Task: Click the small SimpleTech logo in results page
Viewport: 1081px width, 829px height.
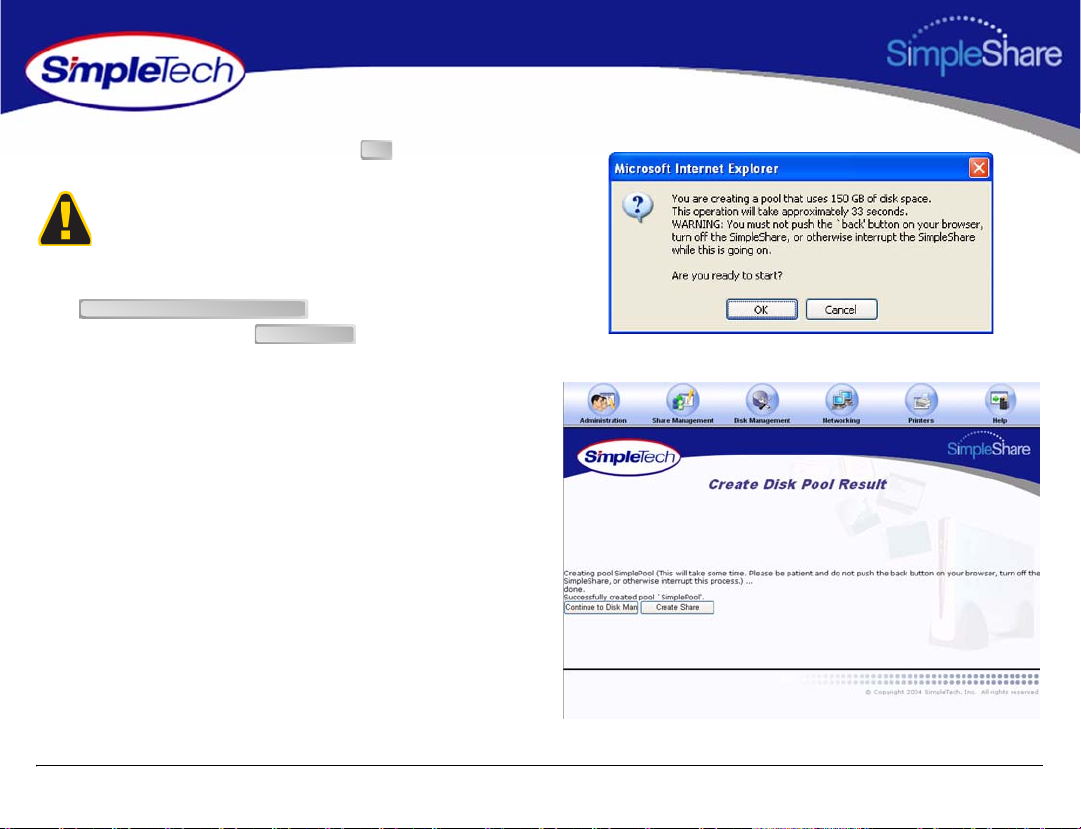Action: tap(629, 457)
